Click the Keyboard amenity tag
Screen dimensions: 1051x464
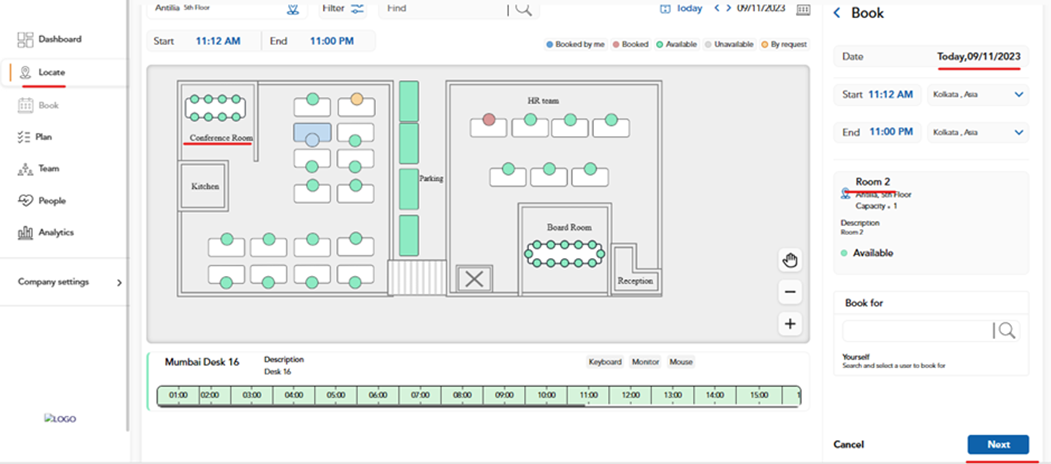(605, 362)
